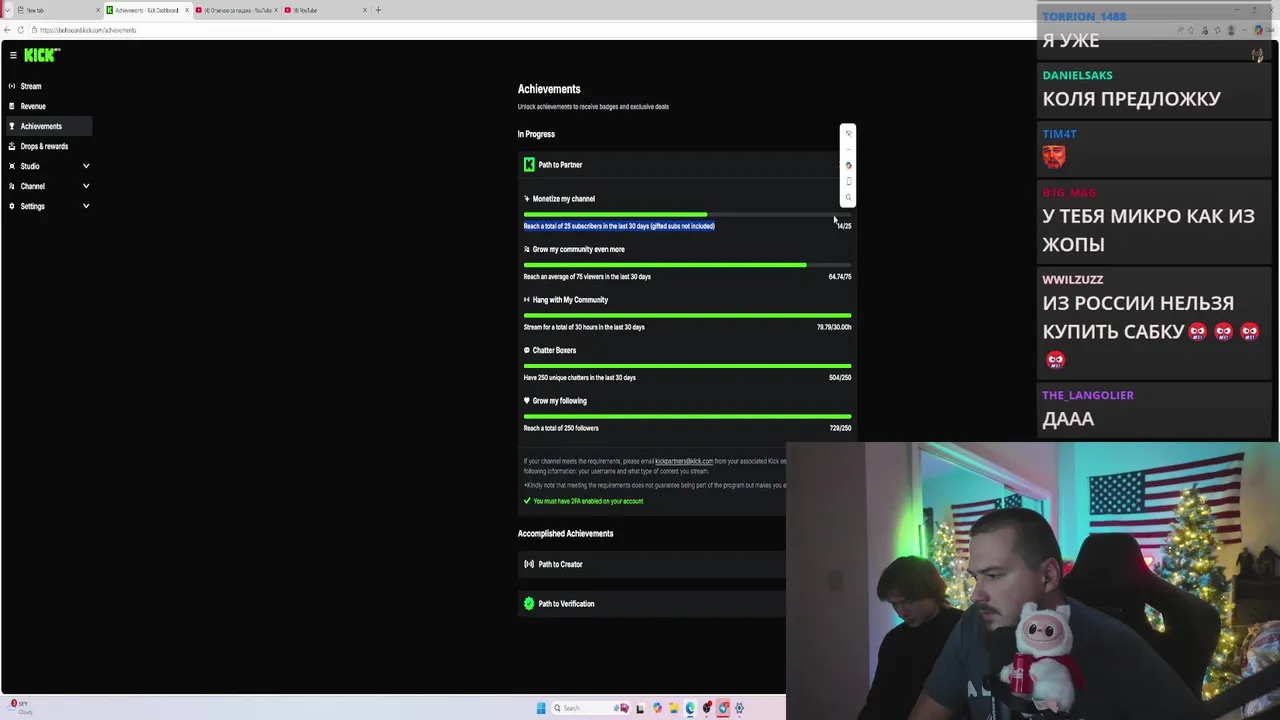Close the New tab browser tab
Viewport: 1280px width, 720px height.
tap(98, 10)
